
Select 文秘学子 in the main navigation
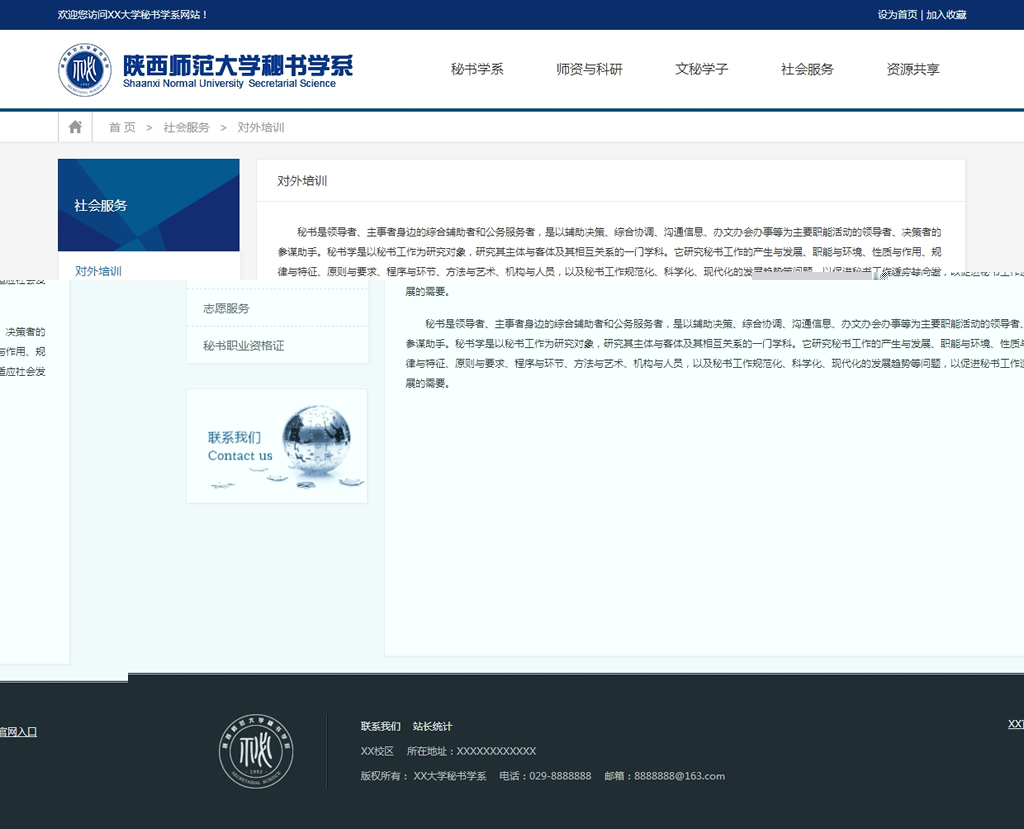(x=701, y=70)
